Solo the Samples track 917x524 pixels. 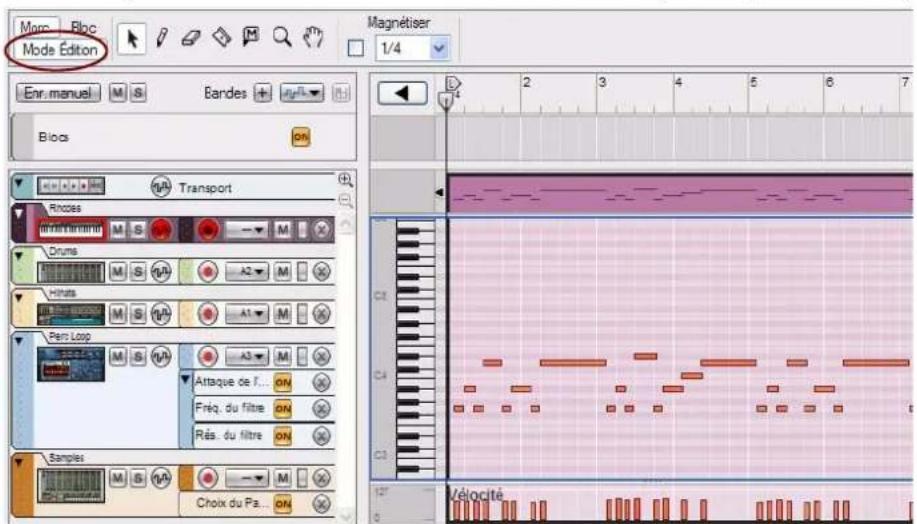coord(137,478)
